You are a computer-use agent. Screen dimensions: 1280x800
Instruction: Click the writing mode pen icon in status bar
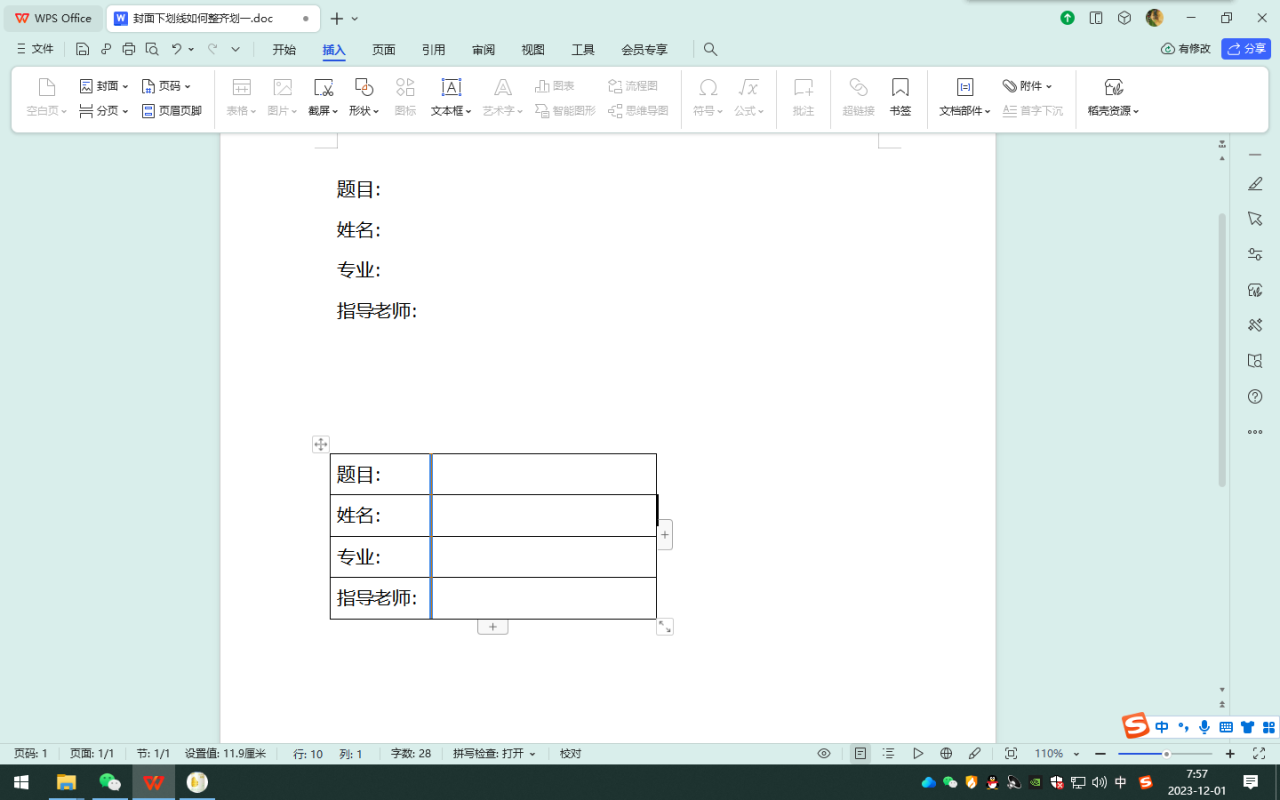click(975, 753)
